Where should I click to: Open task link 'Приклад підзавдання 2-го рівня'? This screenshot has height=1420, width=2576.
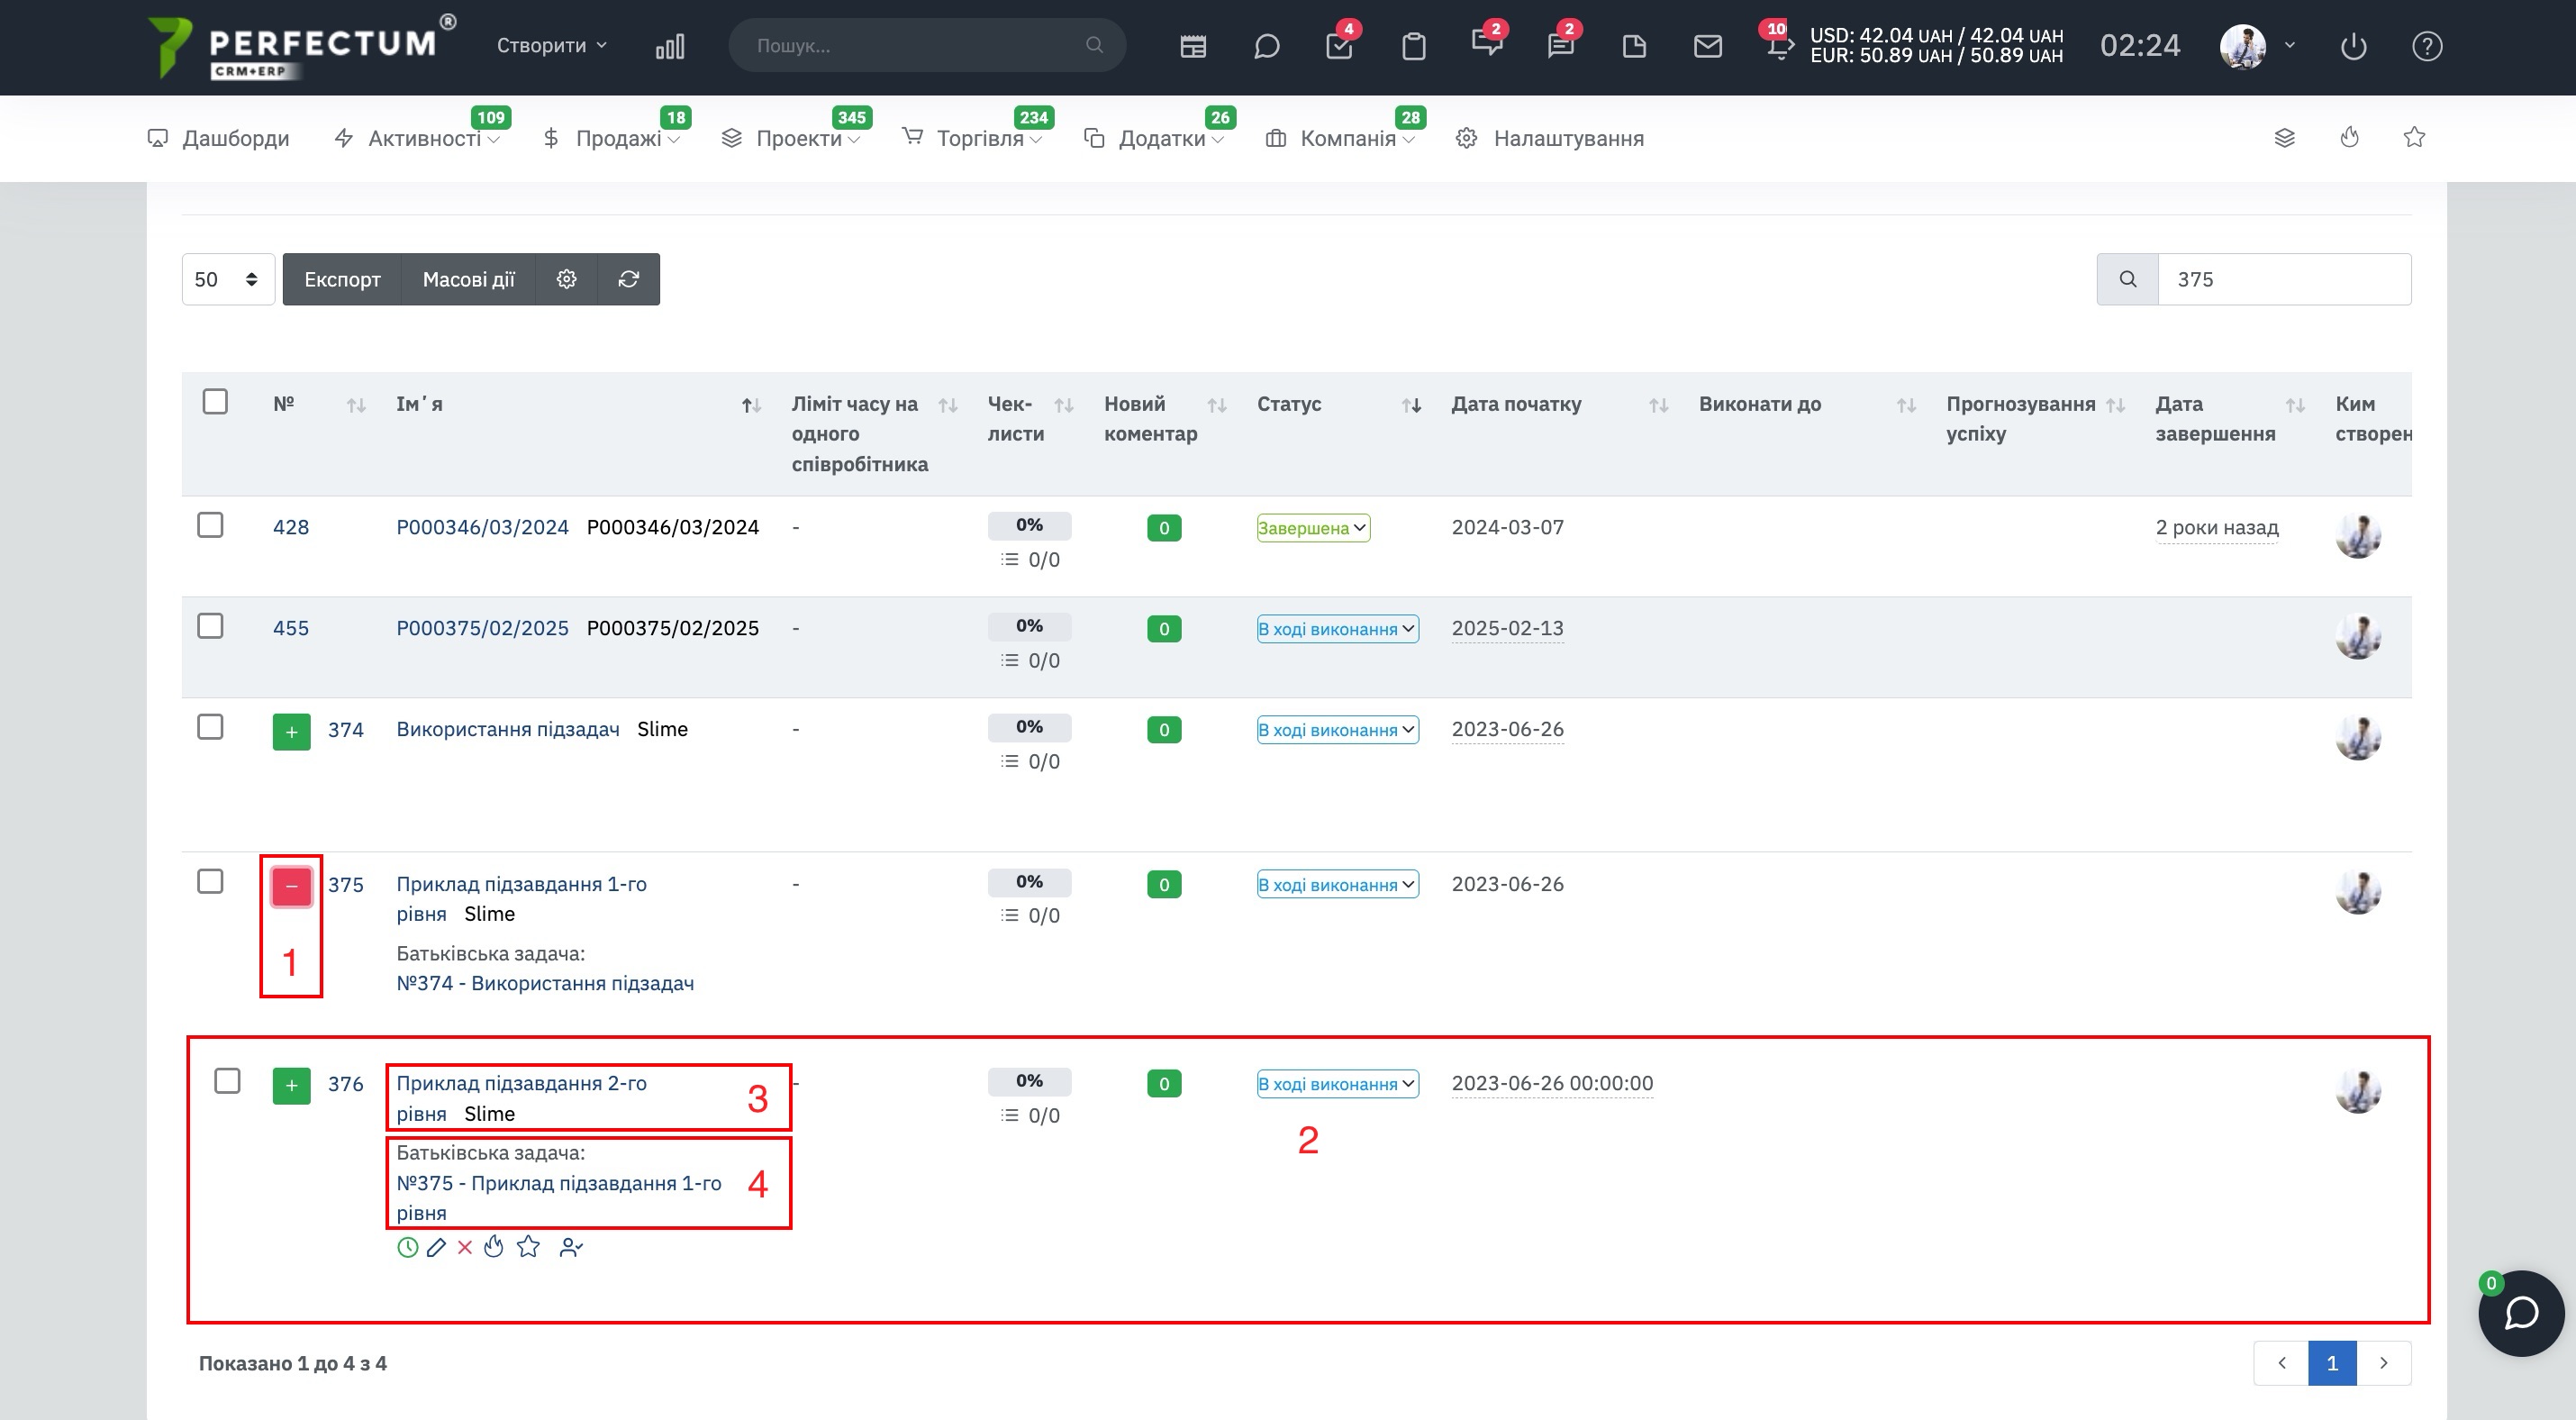521,1098
